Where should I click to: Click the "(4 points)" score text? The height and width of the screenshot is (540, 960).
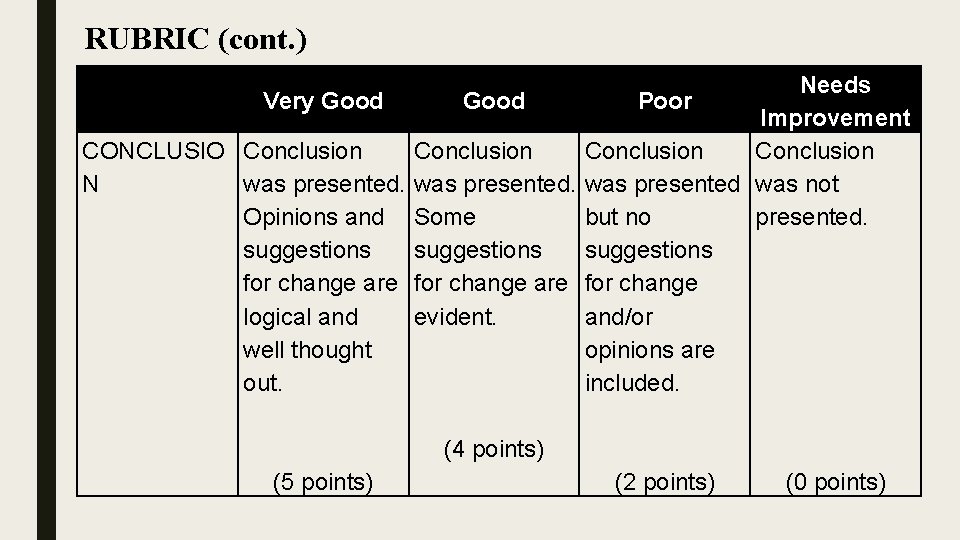494,449
